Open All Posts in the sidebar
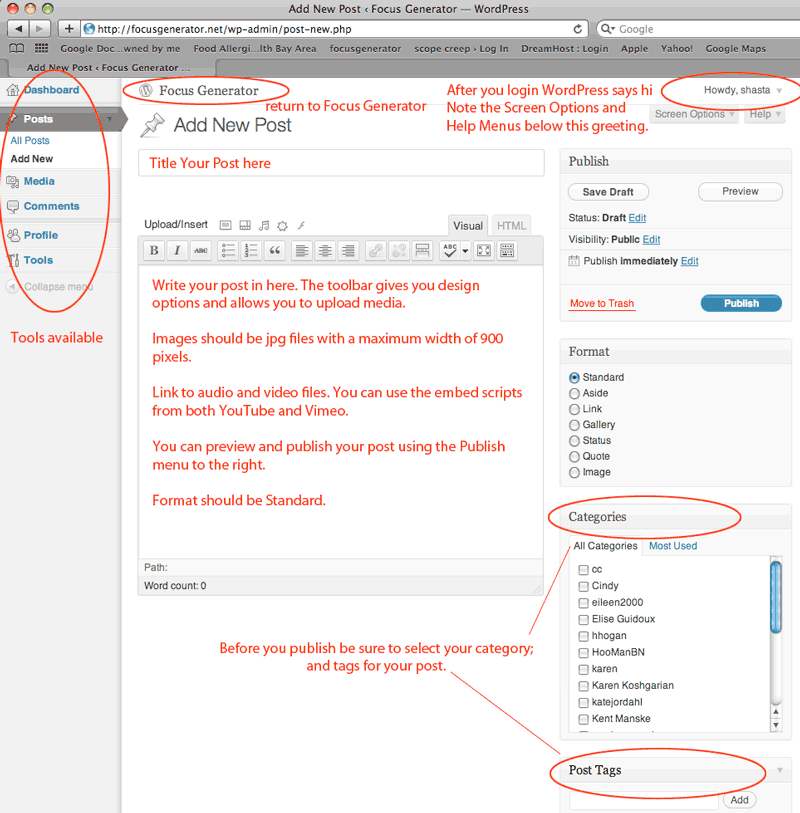The width and height of the screenshot is (800, 813). coord(30,141)
